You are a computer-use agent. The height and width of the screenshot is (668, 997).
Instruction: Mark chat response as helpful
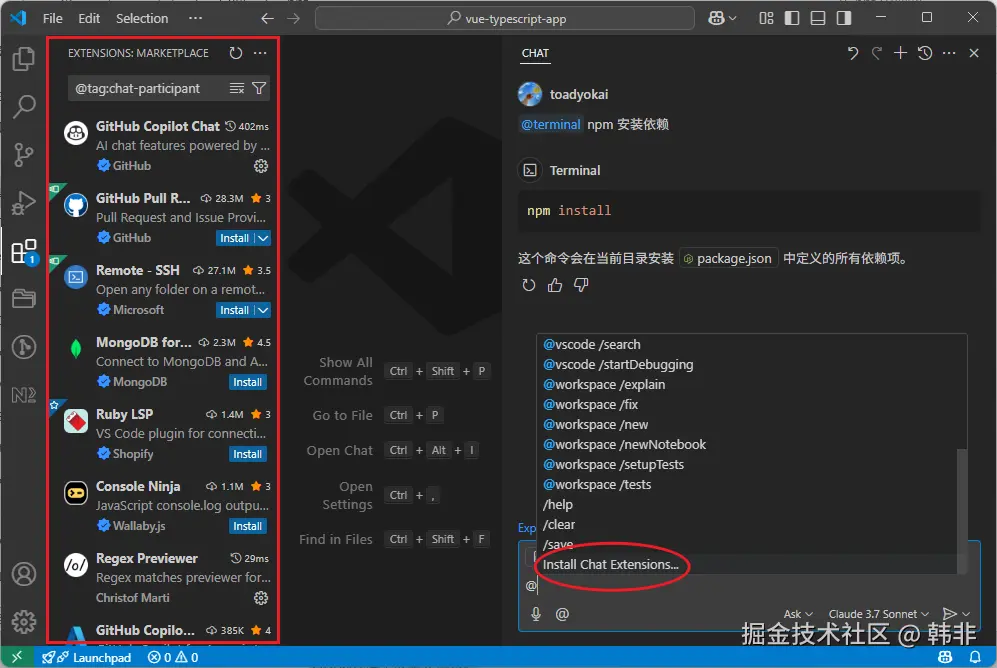[554, 285]
